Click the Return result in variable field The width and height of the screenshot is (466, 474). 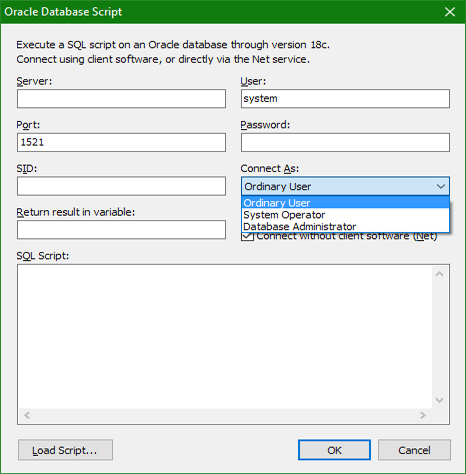[x=121, y=229]
